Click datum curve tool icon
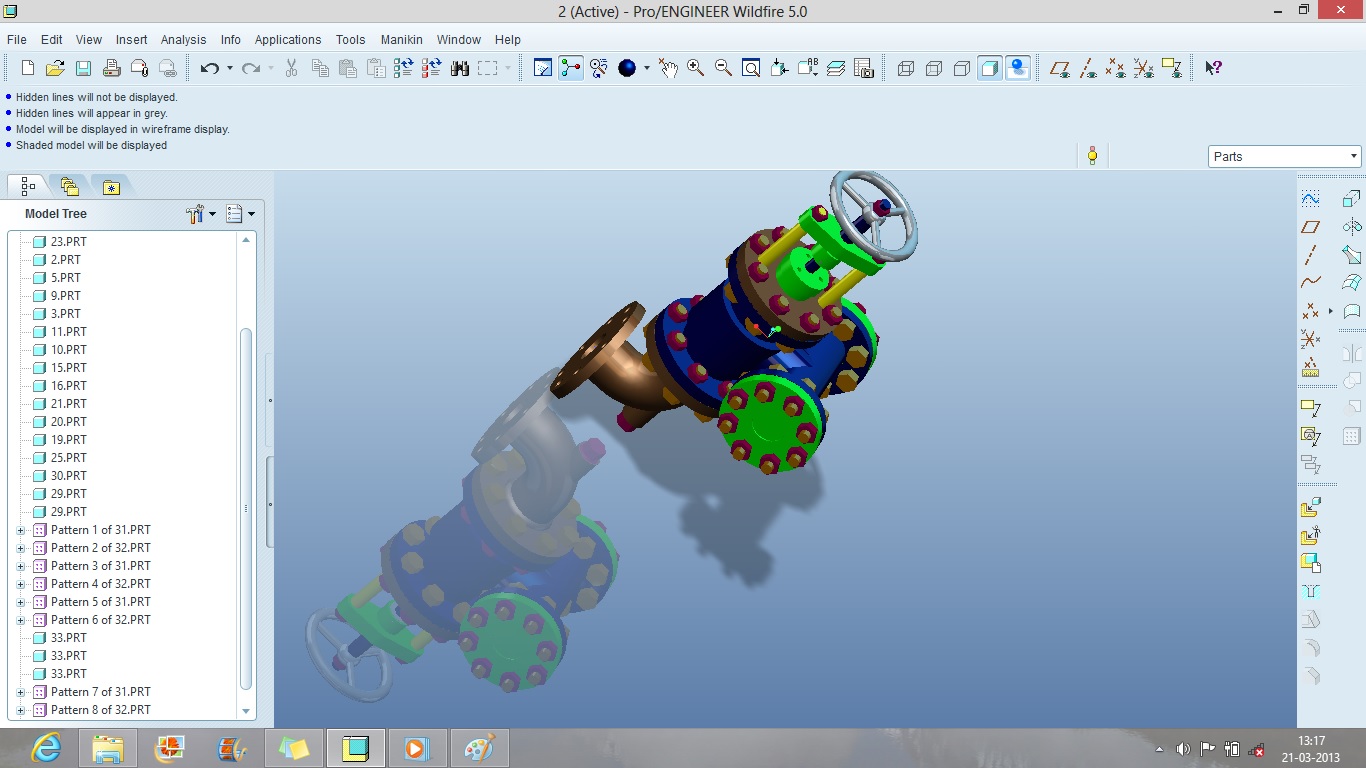This screenshot has height=768, width=1366. 1311,283
